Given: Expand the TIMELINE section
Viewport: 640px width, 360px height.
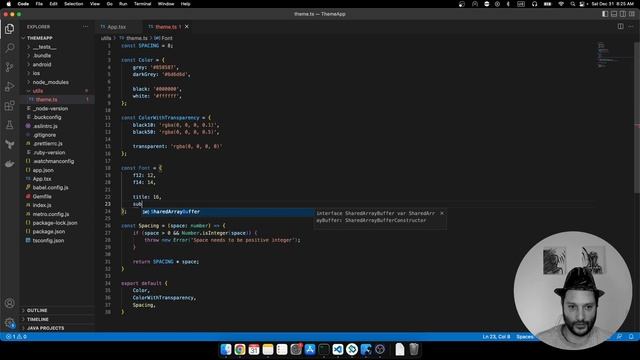Looking at the screenshot, I should (38, 319).
